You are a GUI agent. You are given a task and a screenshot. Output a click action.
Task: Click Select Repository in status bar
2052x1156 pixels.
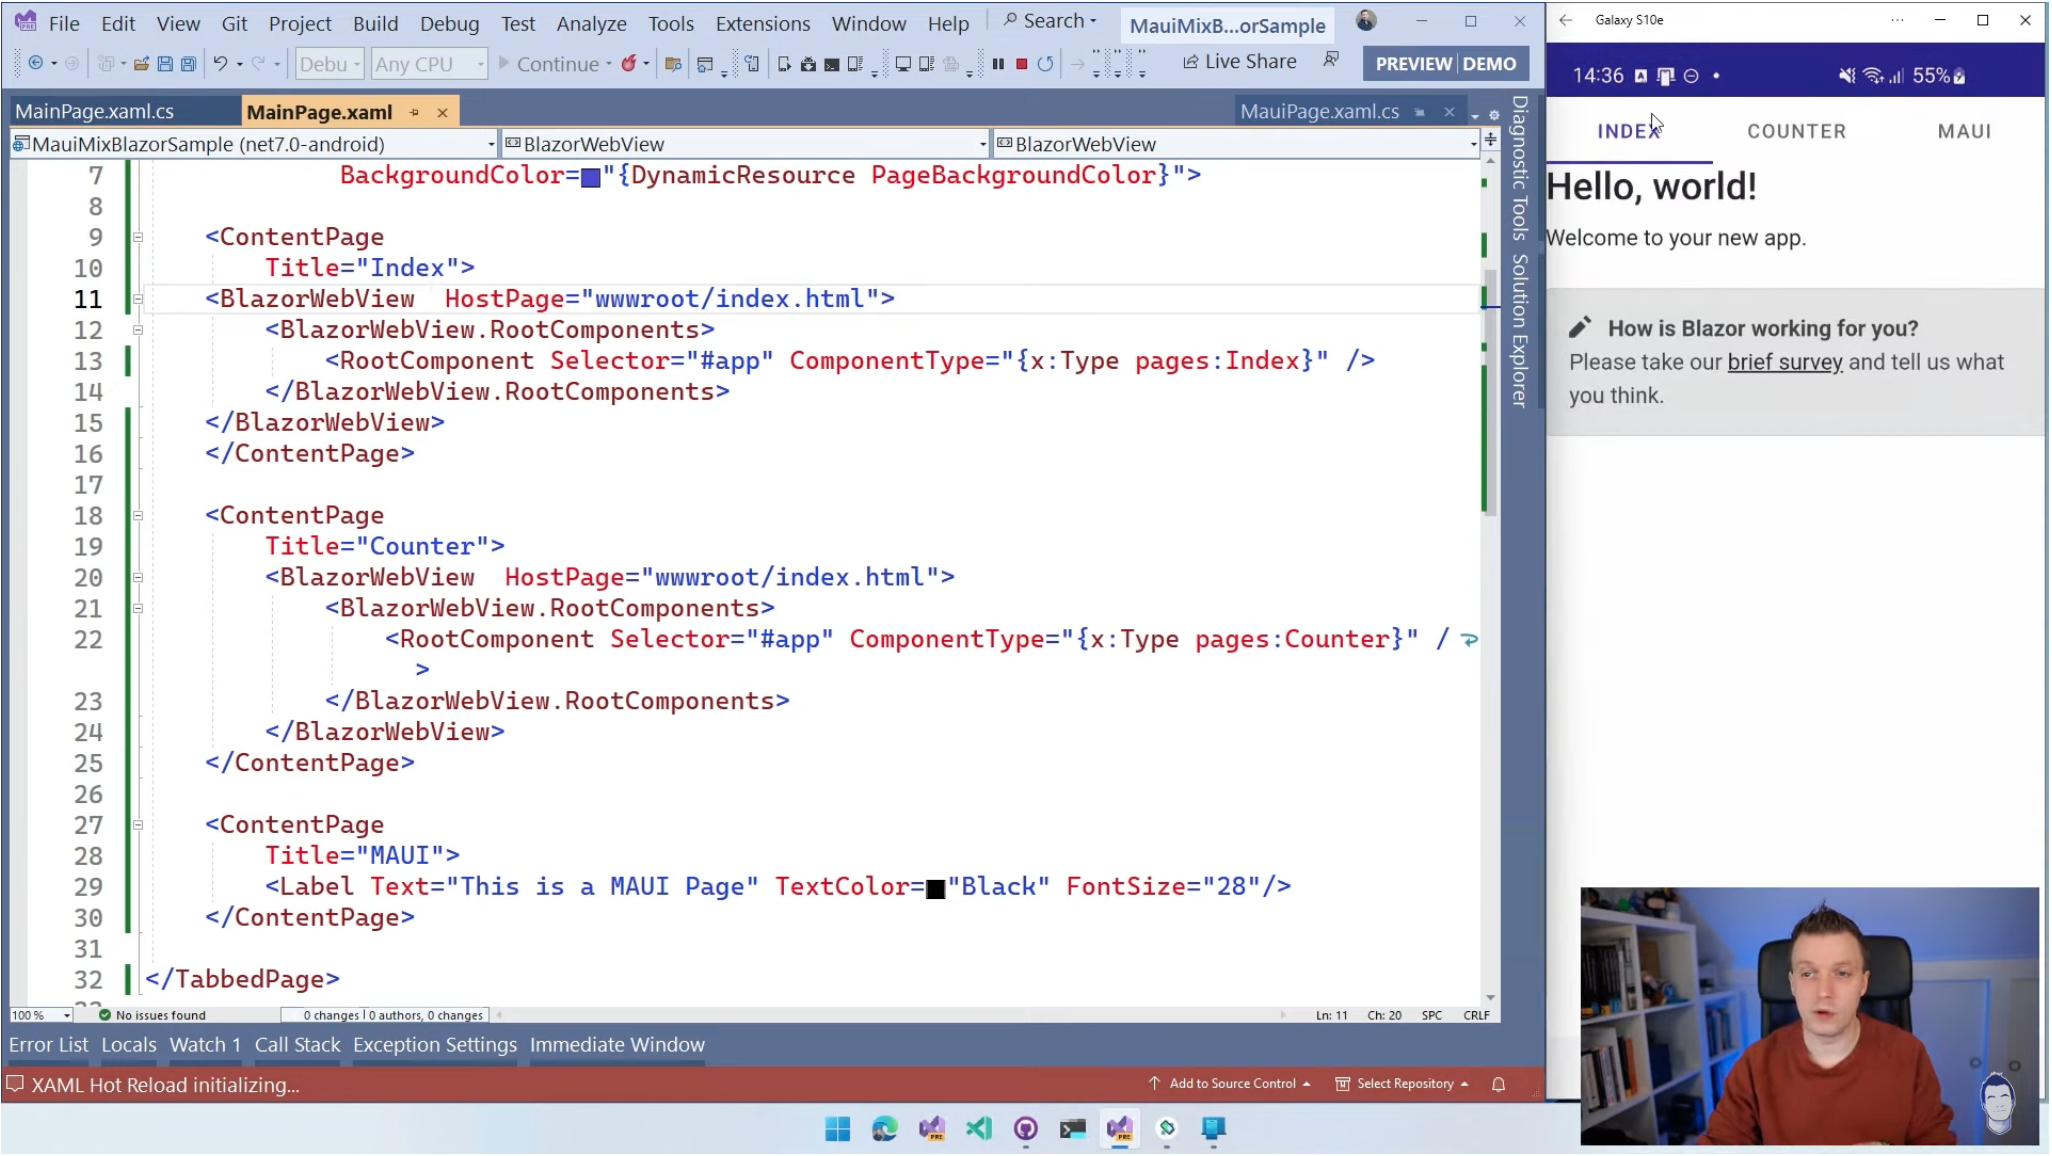click(x=1402, y=1084)
